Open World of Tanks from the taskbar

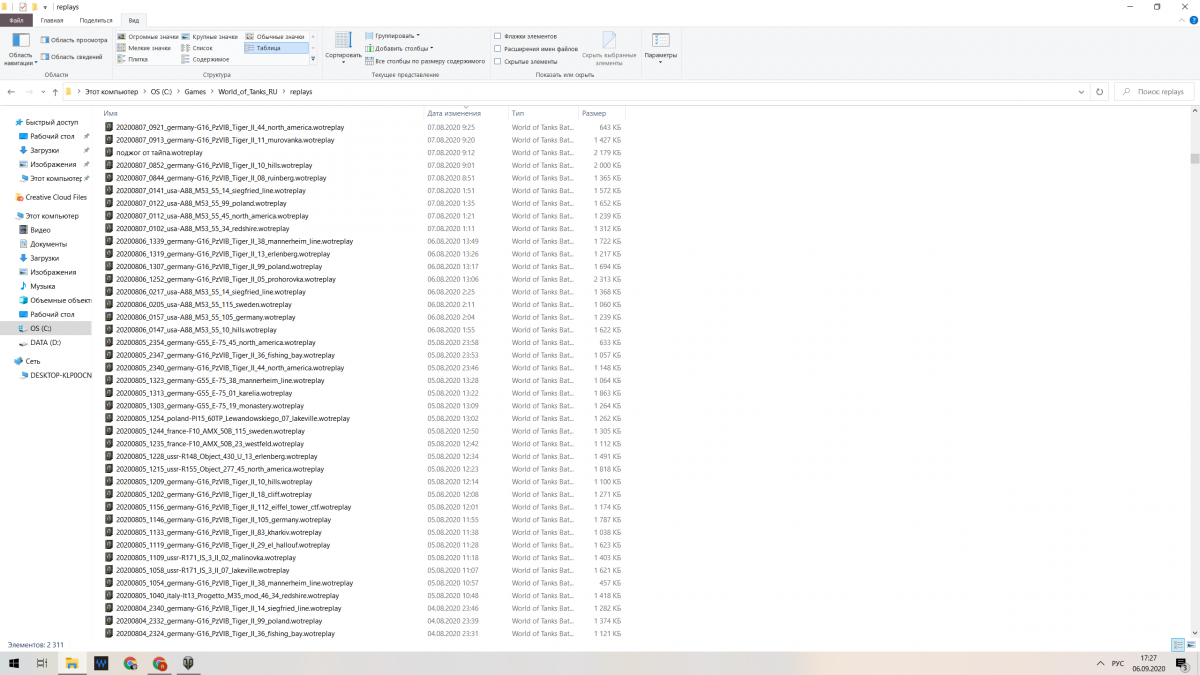[187, 663]
